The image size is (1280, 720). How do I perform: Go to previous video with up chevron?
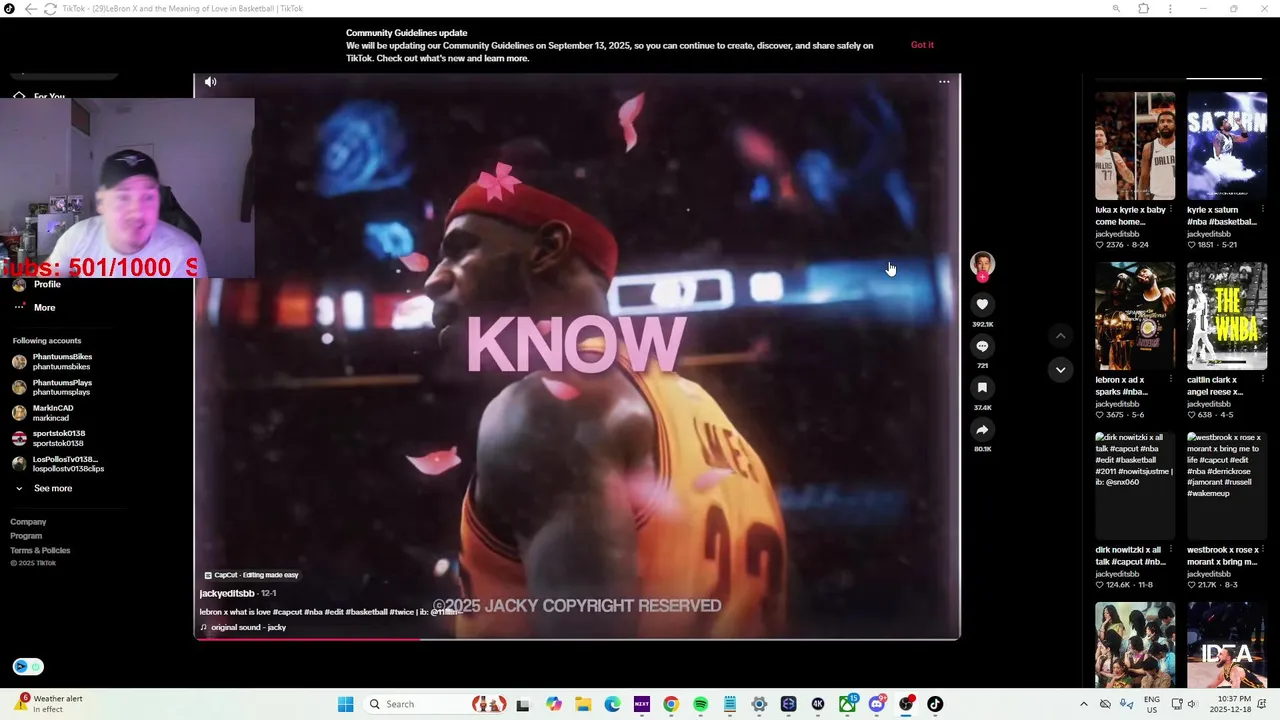coord(1061,336)
